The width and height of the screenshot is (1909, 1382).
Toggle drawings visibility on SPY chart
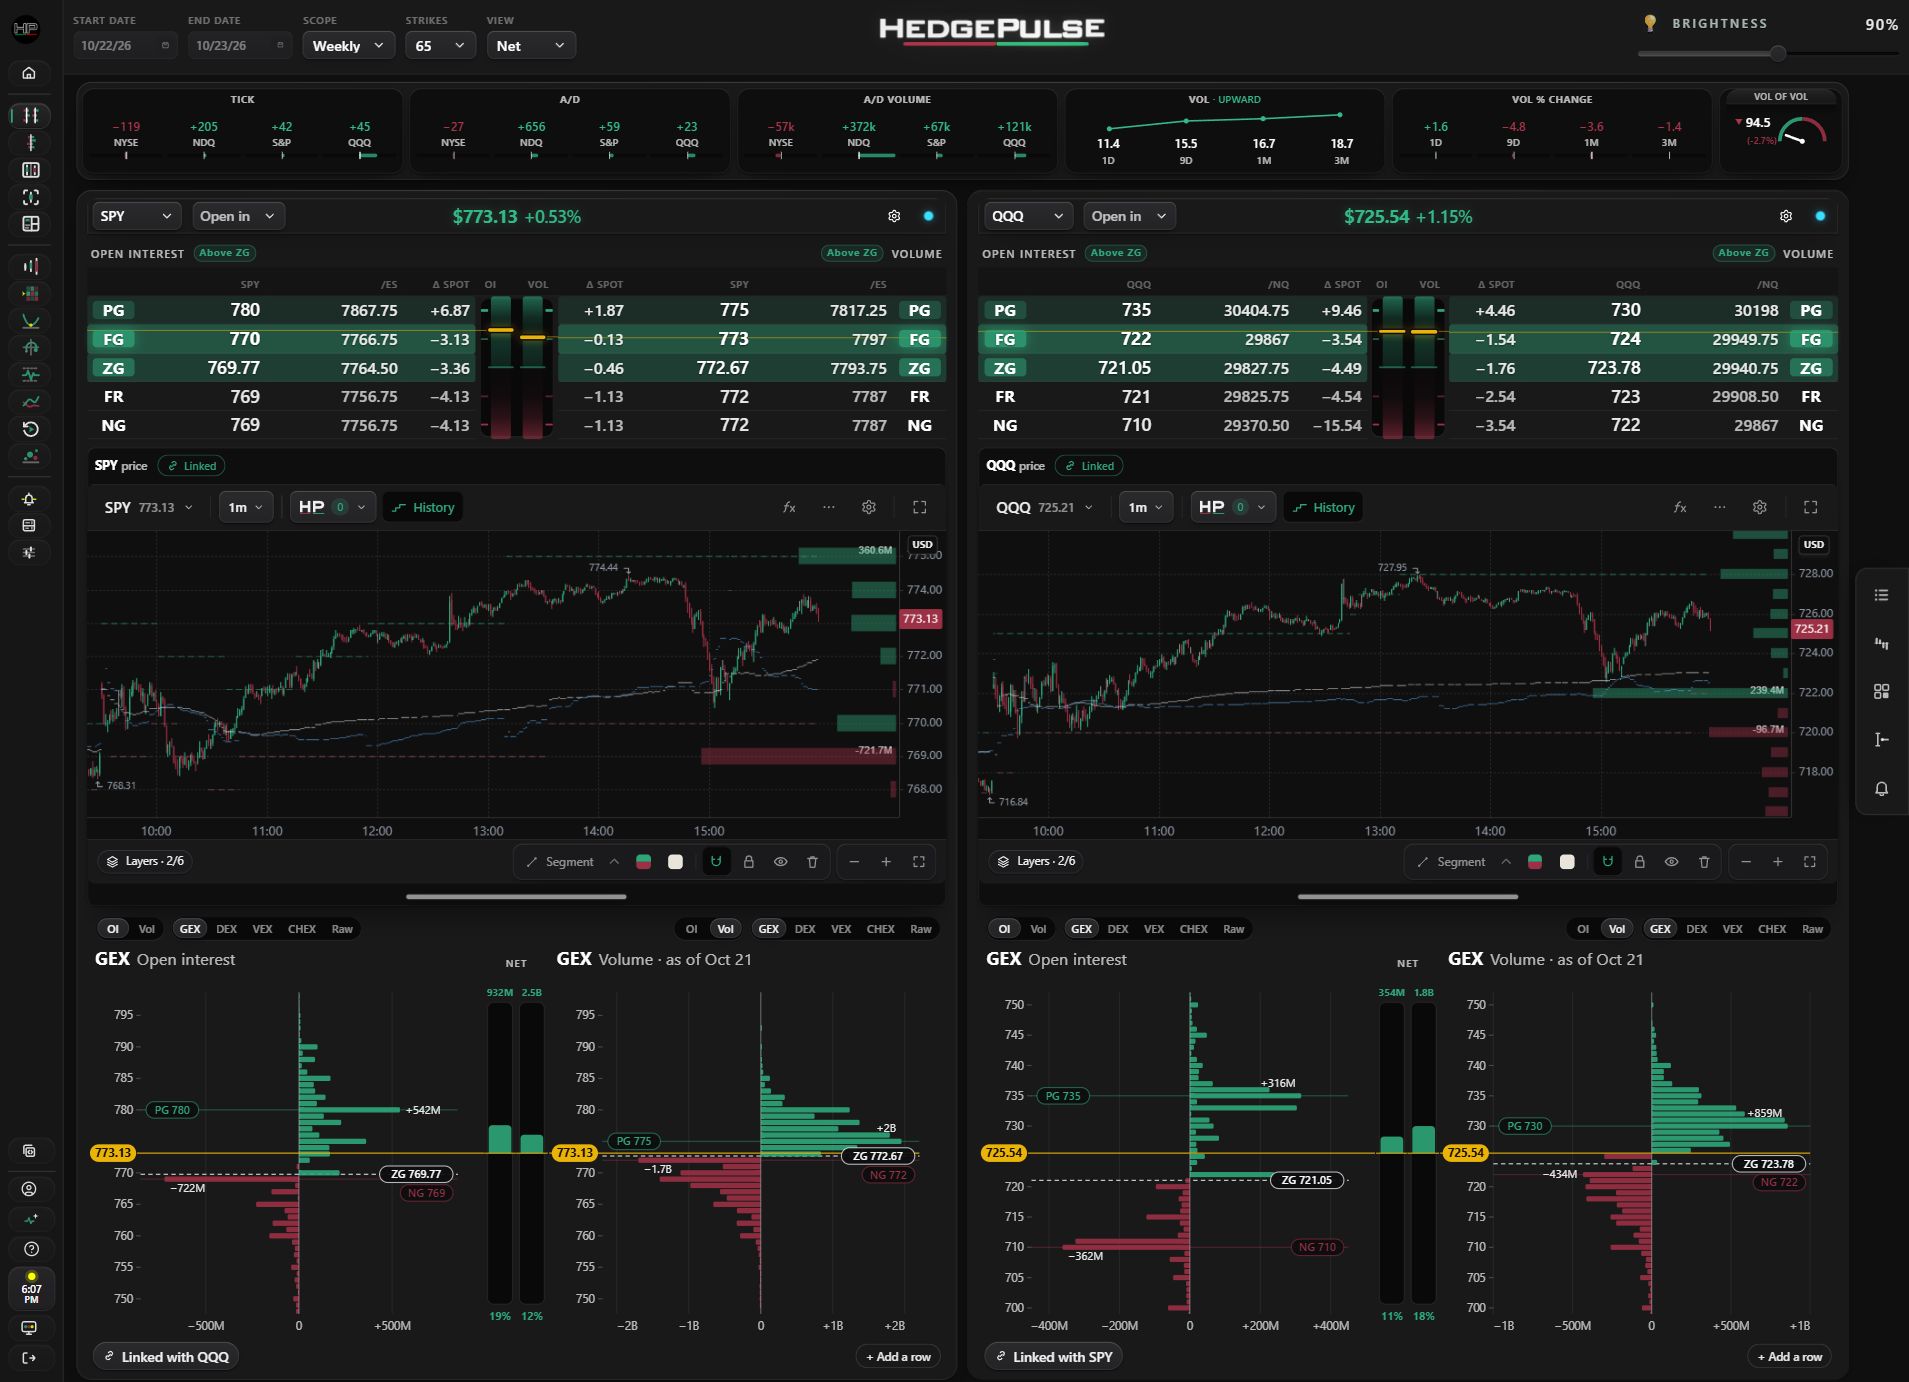click(x=780, y=861)
